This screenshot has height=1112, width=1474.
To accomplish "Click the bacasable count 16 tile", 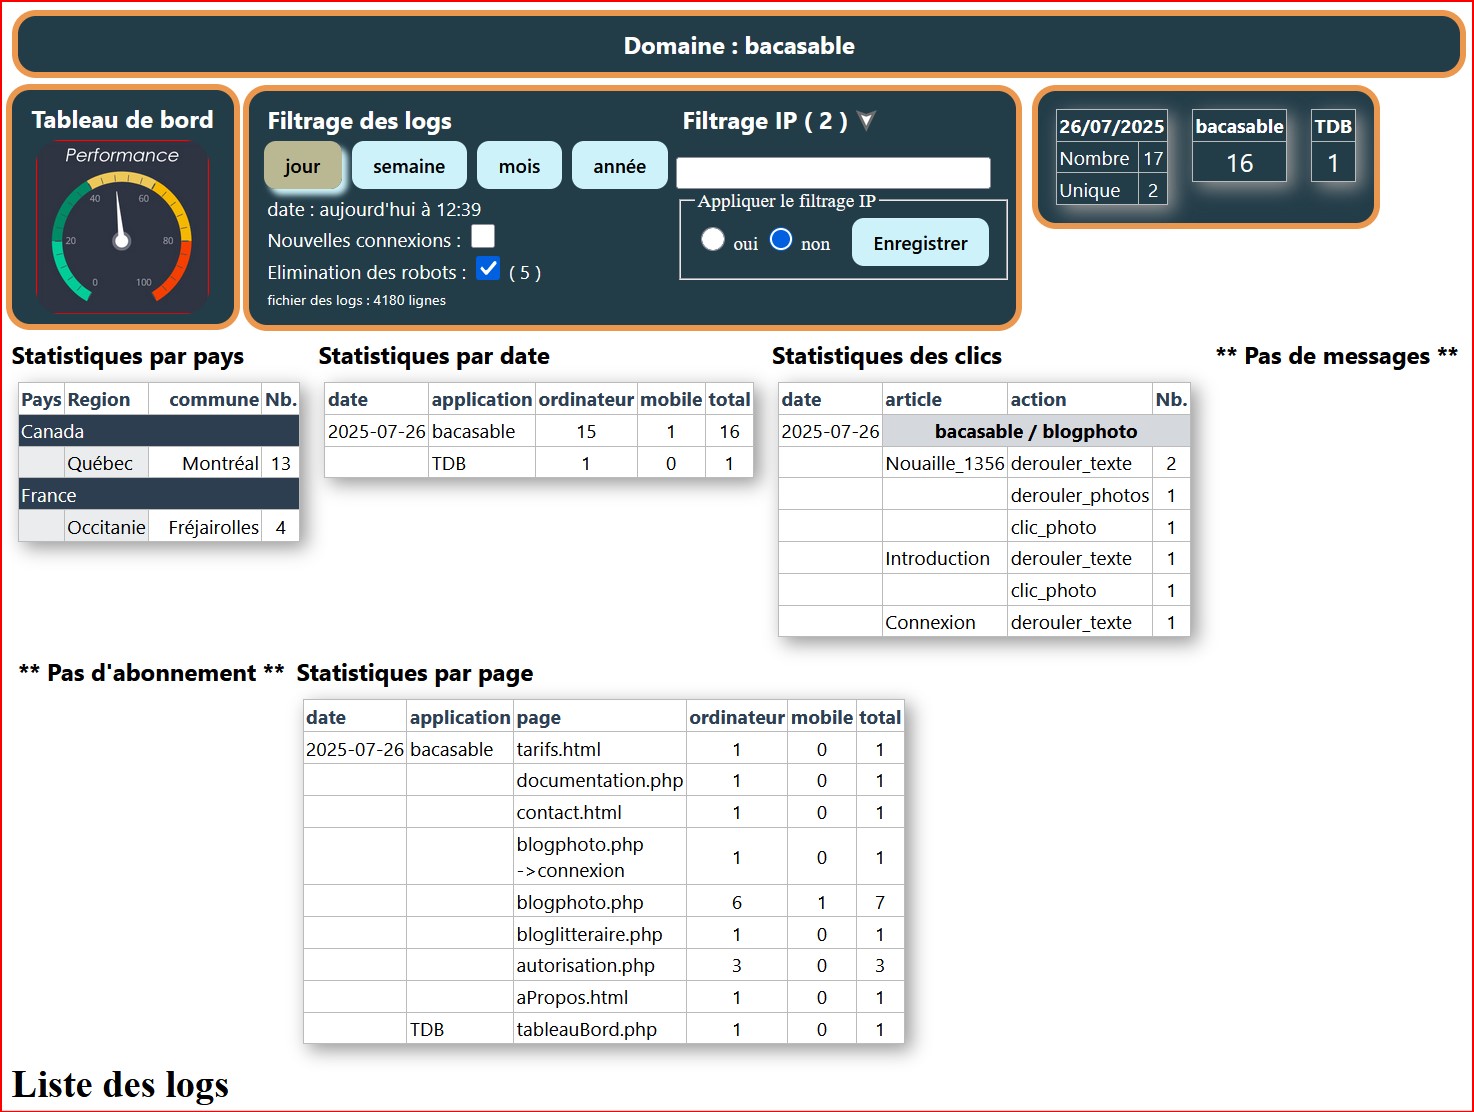I will coord(1239,163).
